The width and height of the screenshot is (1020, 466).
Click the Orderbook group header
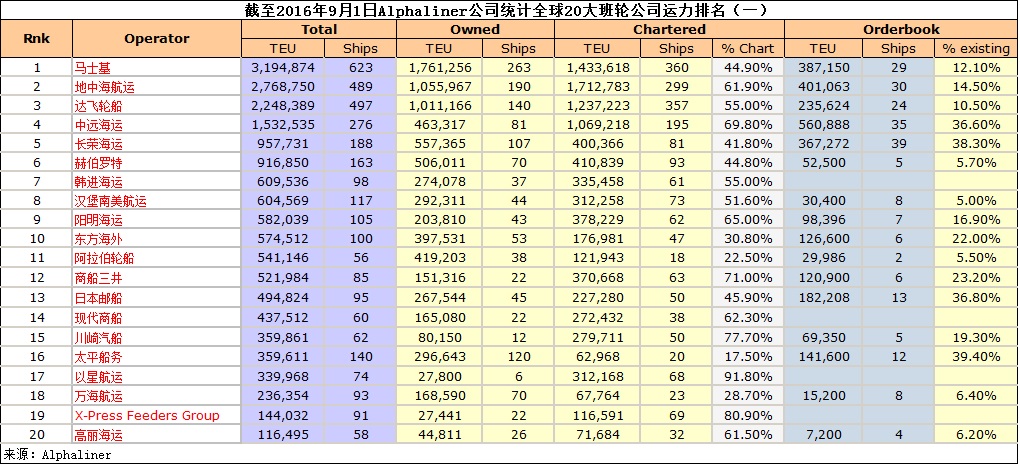click(x=901, y=30)
